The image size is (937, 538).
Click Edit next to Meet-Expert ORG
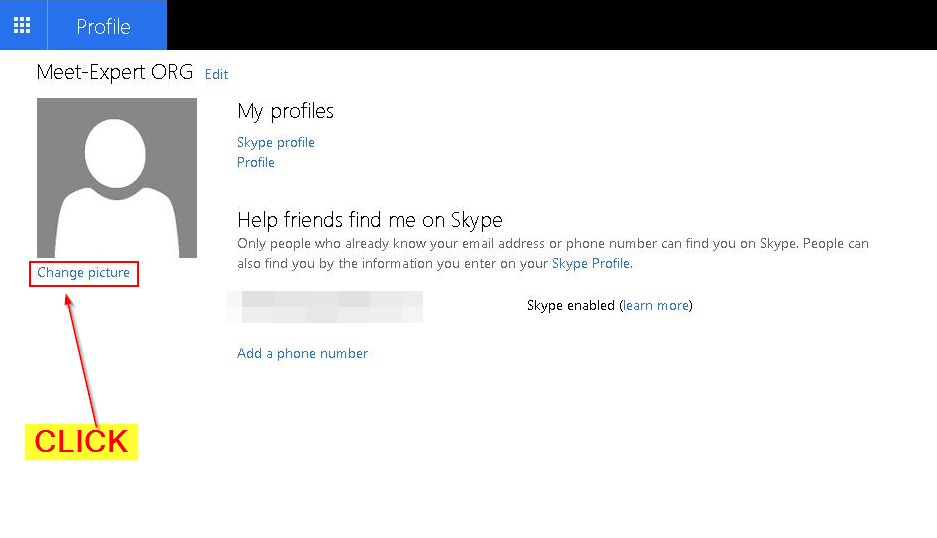[x=216, y=74]
